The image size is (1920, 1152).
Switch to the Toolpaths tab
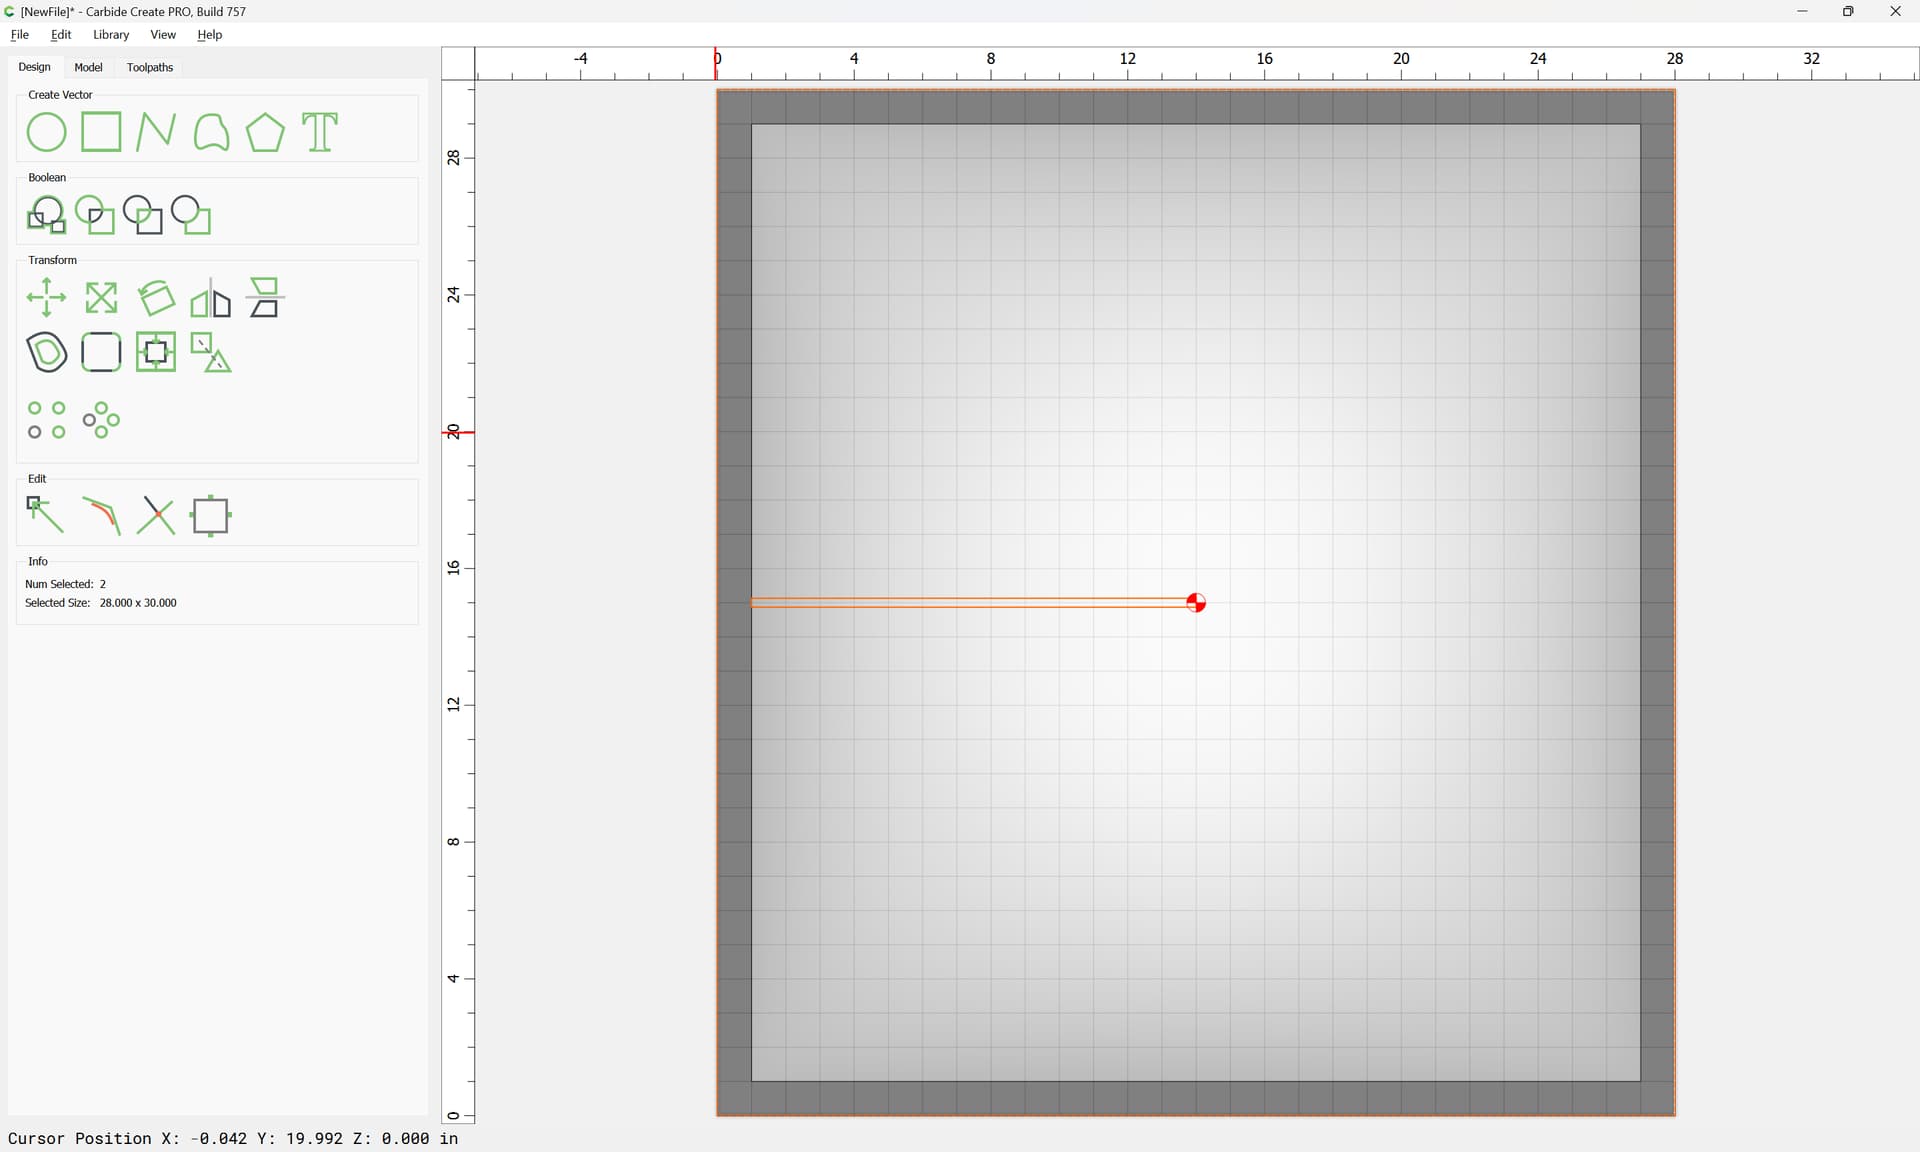click(150, 67)
